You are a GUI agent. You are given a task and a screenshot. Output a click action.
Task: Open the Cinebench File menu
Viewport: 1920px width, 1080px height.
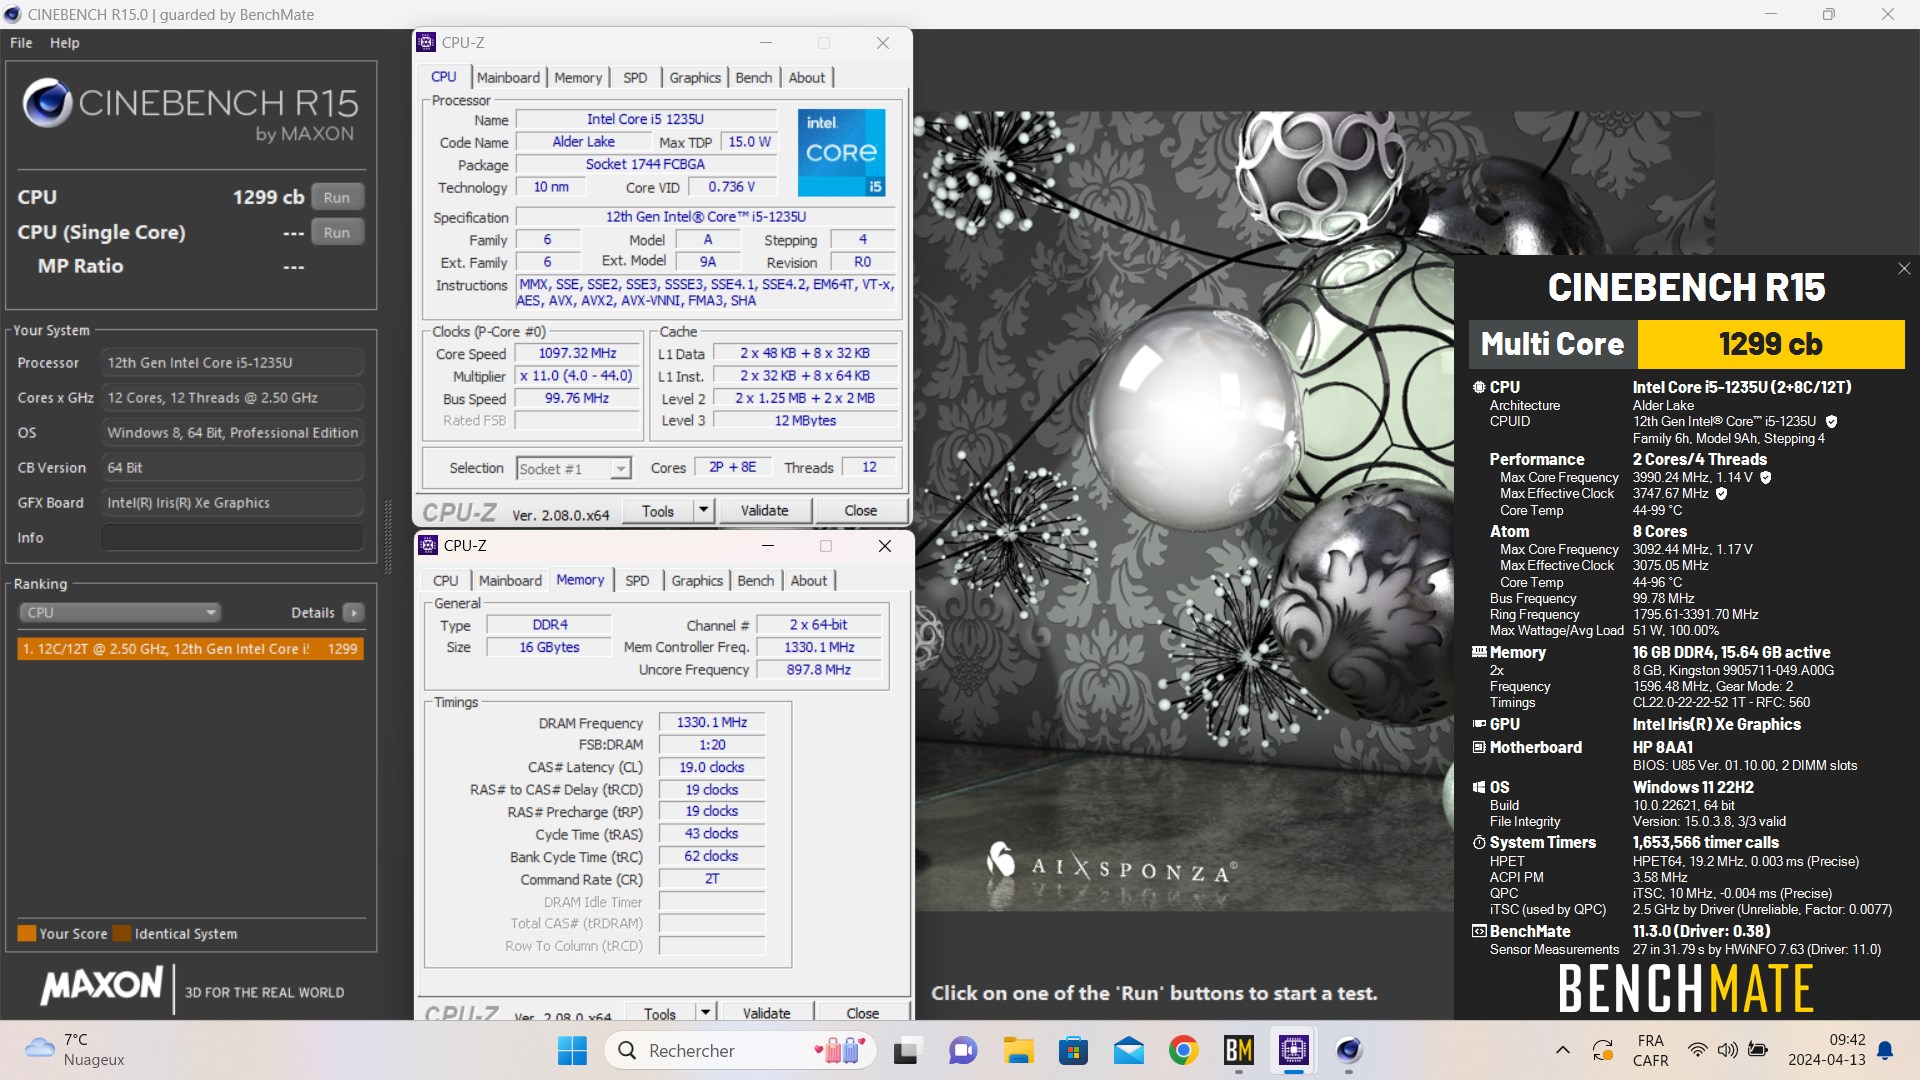21,43
